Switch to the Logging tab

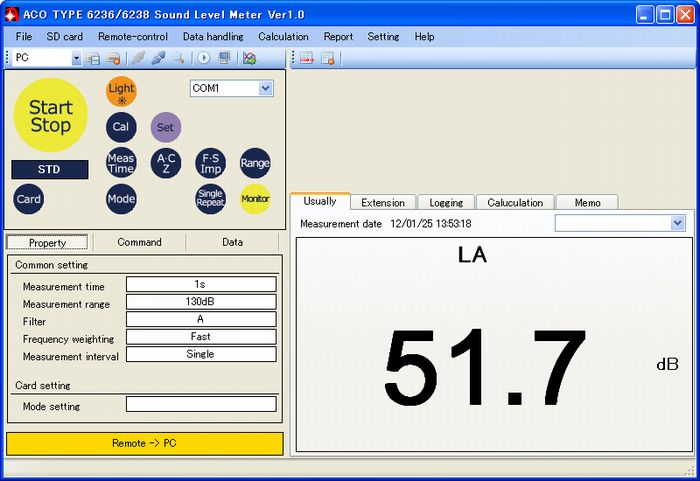pos(446,202)
